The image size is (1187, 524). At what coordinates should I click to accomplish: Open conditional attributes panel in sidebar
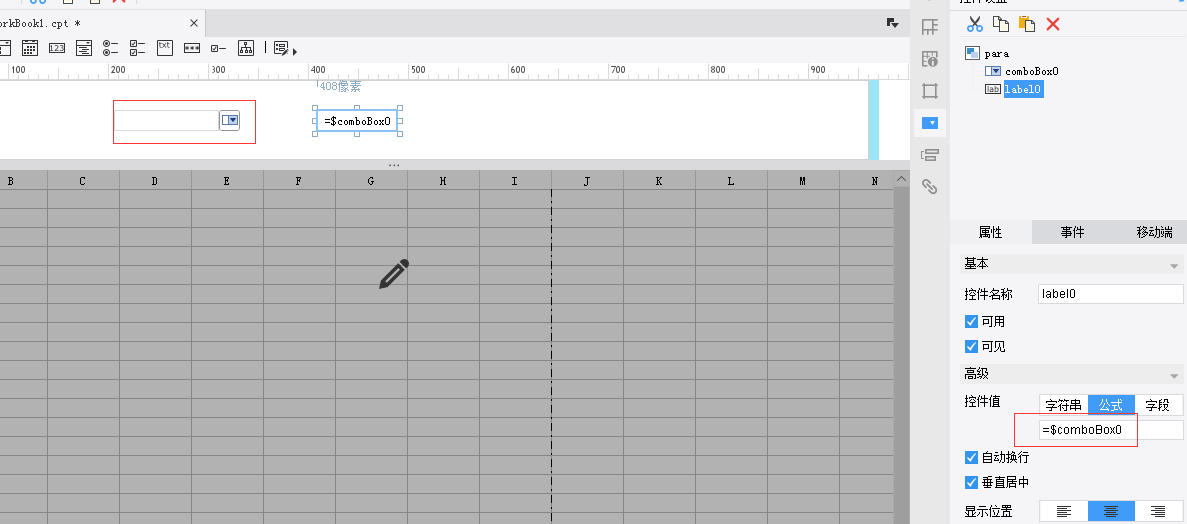(930, 155)
